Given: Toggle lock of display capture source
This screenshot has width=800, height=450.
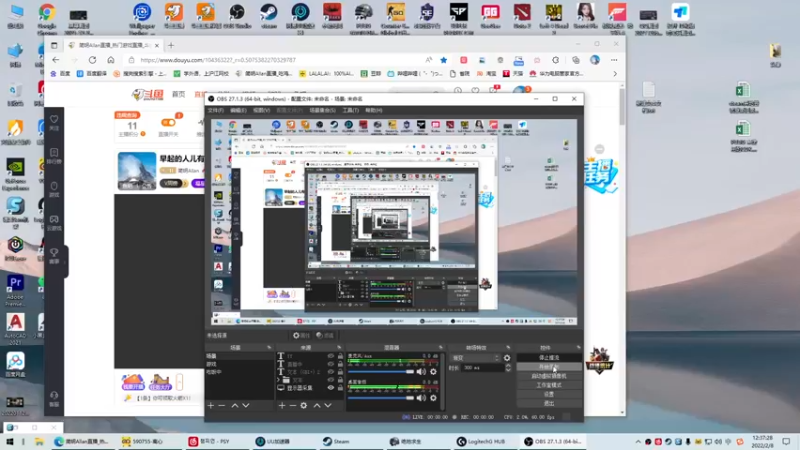Looking at the screenshot, I should pos(340,388).
